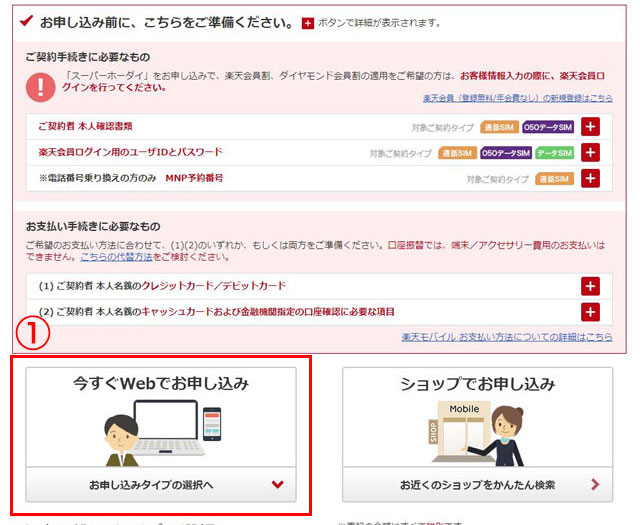Click the 通話SIM badge in ユーザIDとパスワード row
Image resolution: width=640 pixels, height=525 pixels.
457,153
